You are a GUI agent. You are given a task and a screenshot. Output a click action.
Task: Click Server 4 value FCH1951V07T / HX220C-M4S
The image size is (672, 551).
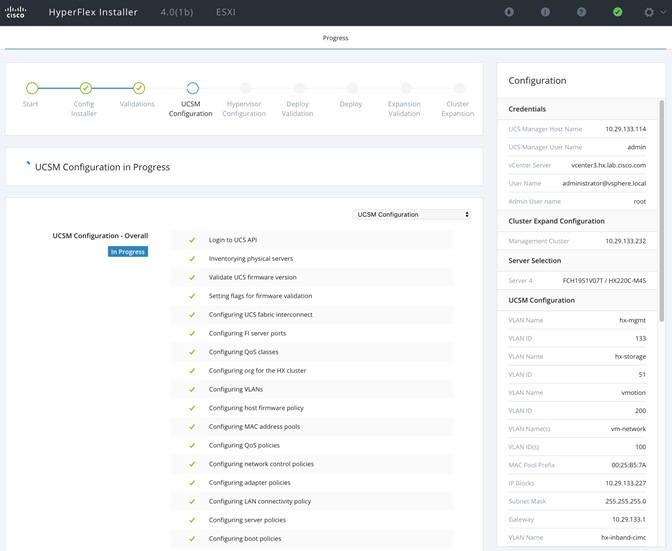pos(604,281)
